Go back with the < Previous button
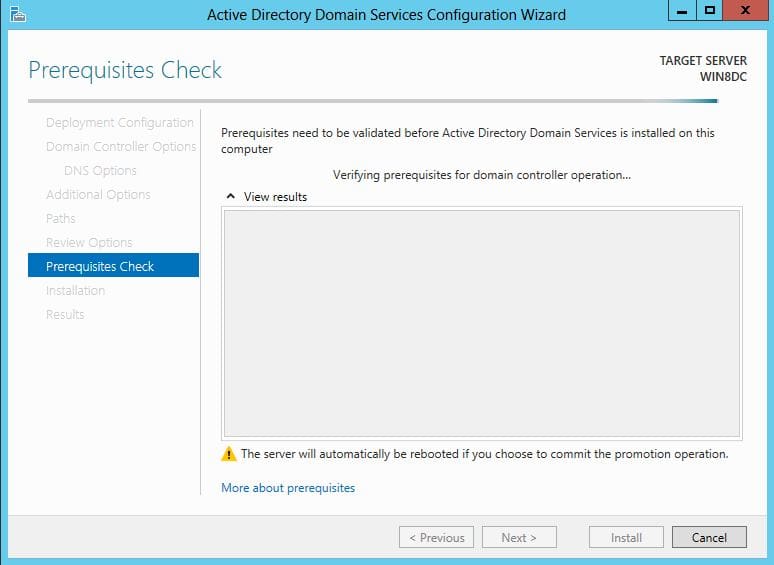The height and width of the screenshot is (565, 774). pyautogui.click(x=436, y=537)
